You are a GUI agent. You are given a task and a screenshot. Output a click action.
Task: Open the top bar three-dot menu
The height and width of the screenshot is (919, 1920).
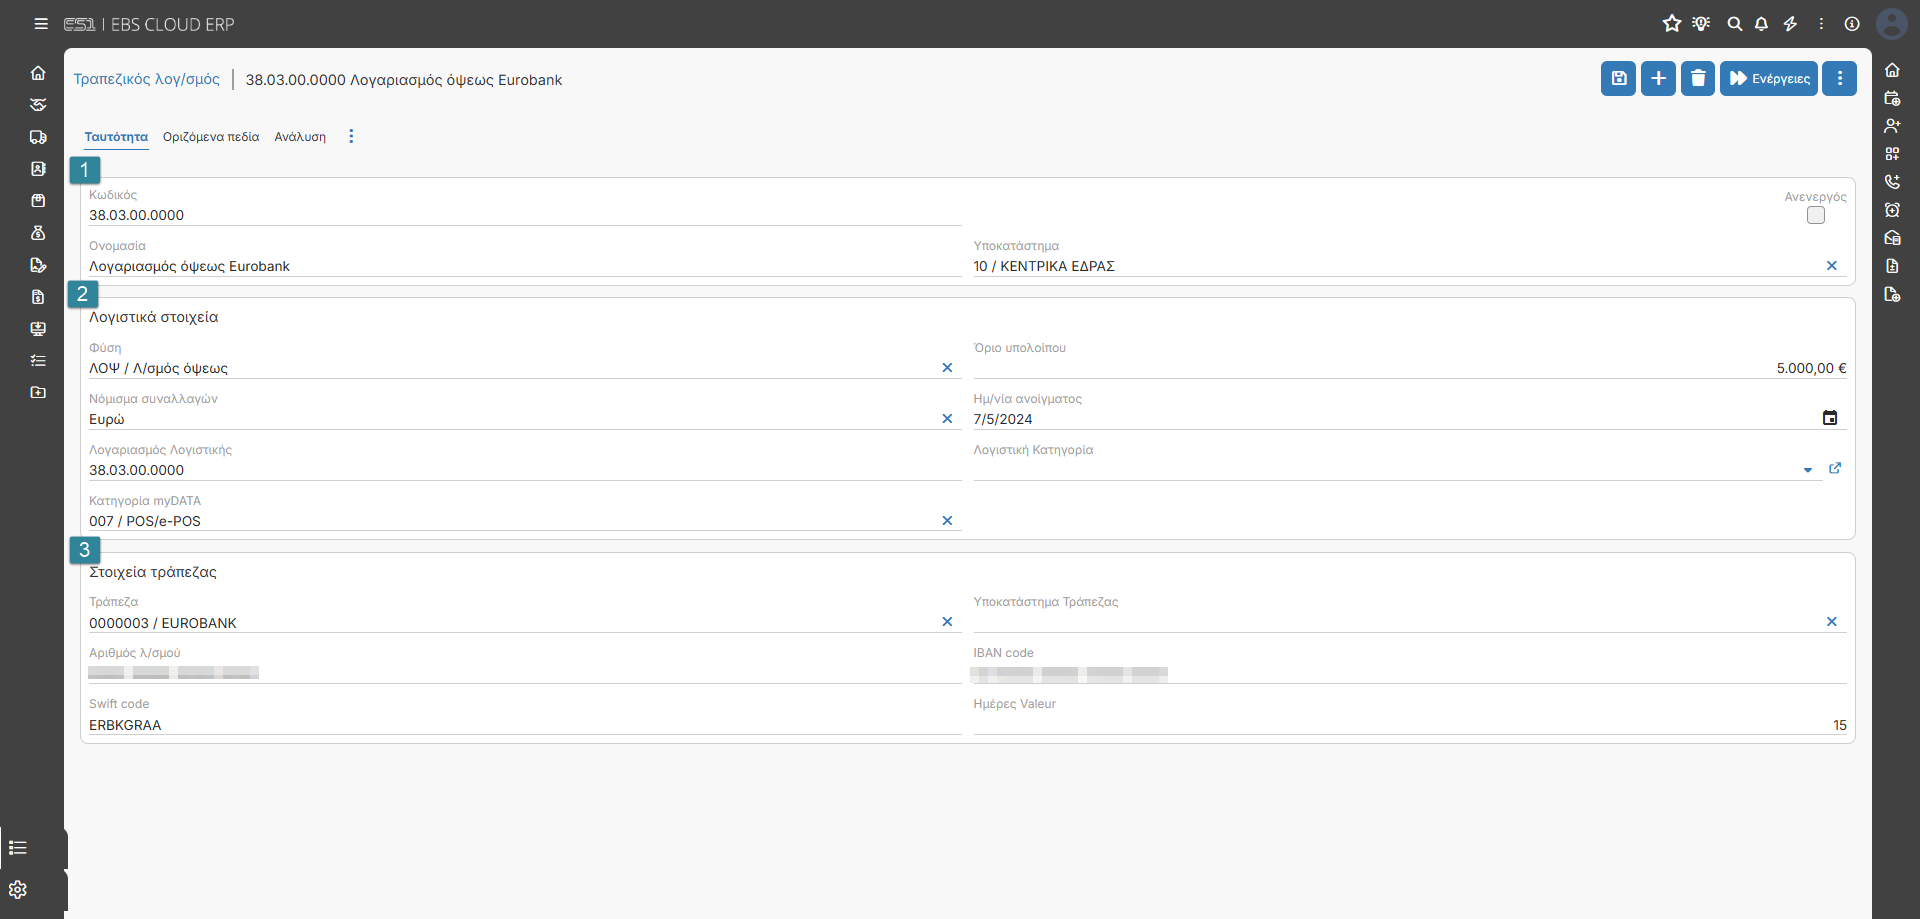coord(1821,24)
